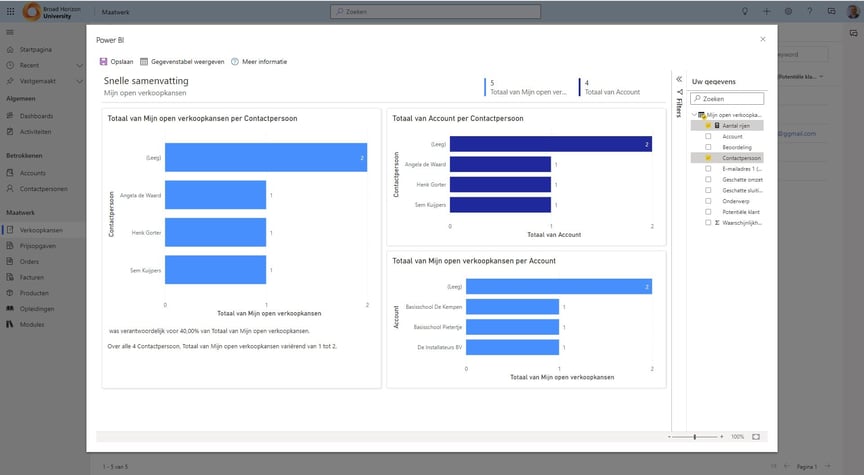Check the Geschatte sluiti... field checkbox
The width and height of the screenshot is (864, 475).
[708, 190]
